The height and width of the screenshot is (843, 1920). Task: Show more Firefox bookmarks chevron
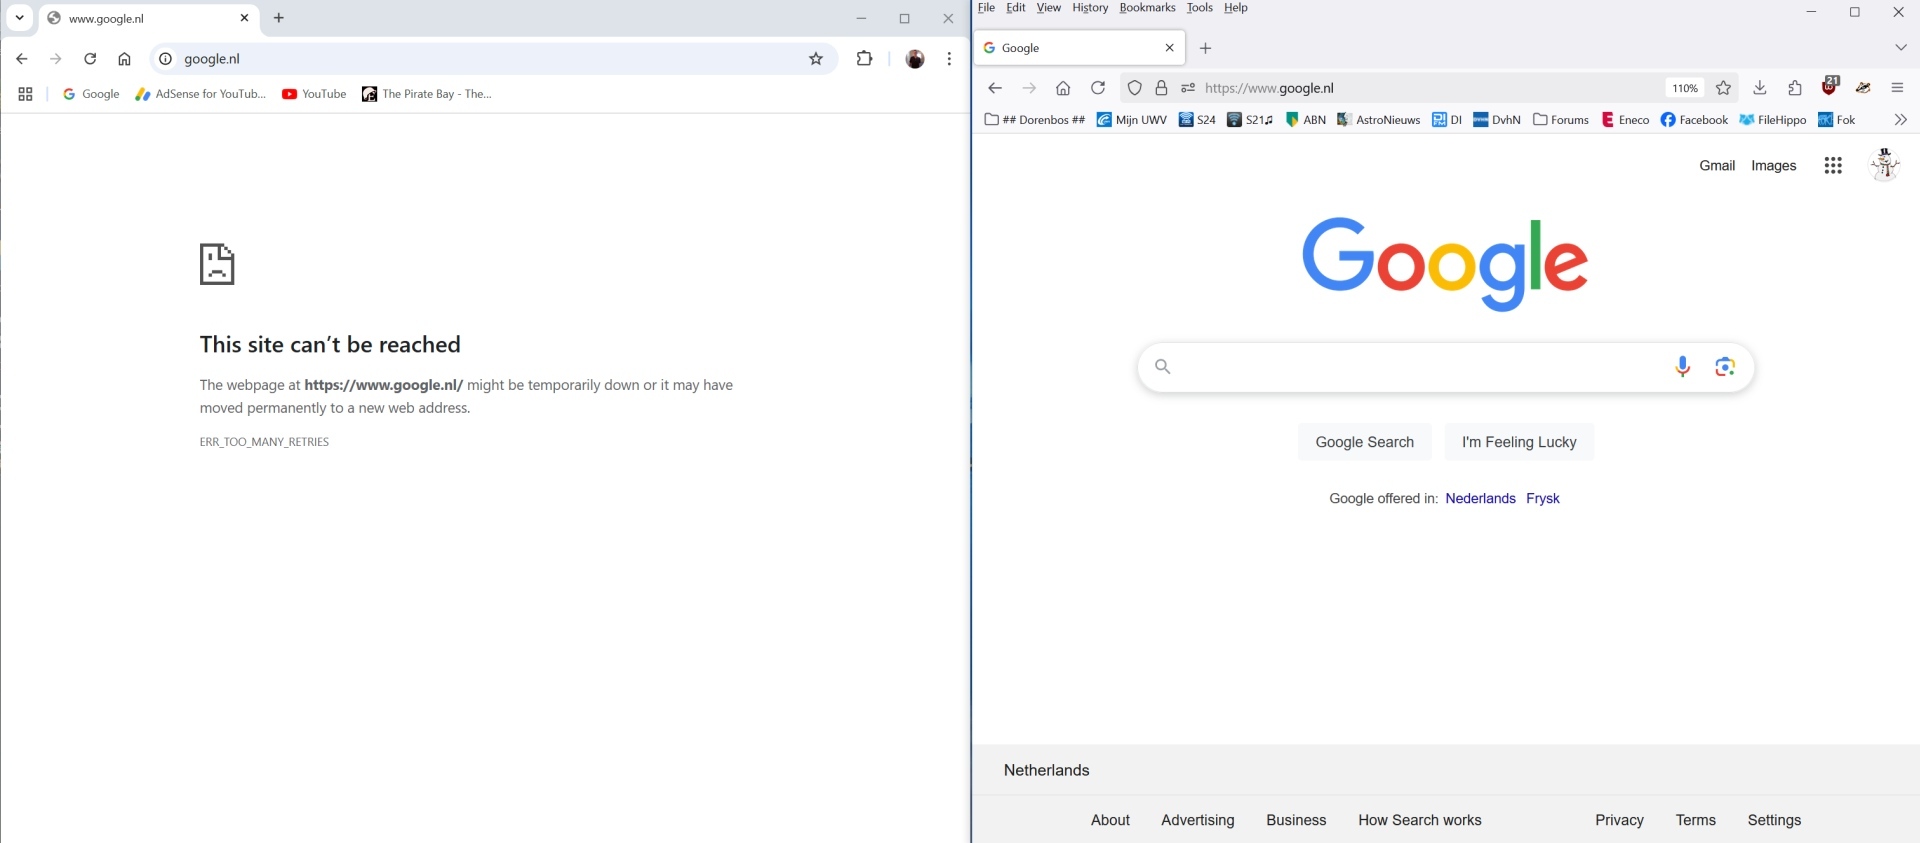(1901, 120)
